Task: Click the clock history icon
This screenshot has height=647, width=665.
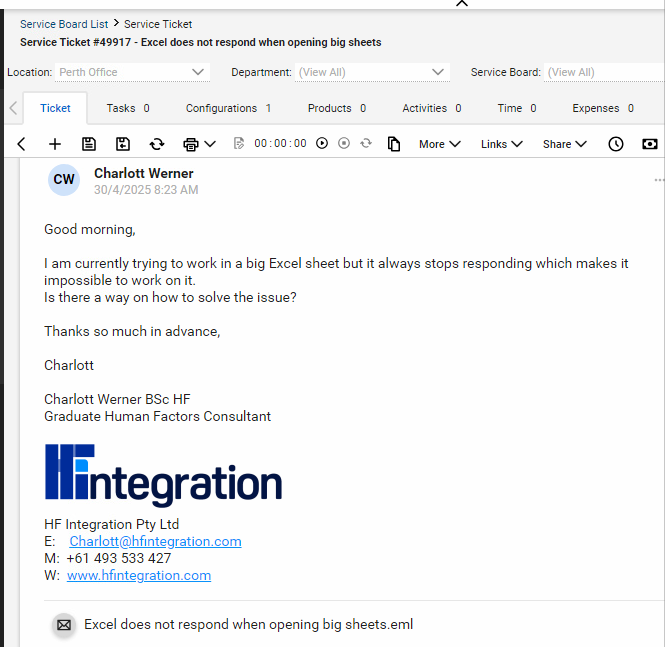Action: [x=616, y=144]
